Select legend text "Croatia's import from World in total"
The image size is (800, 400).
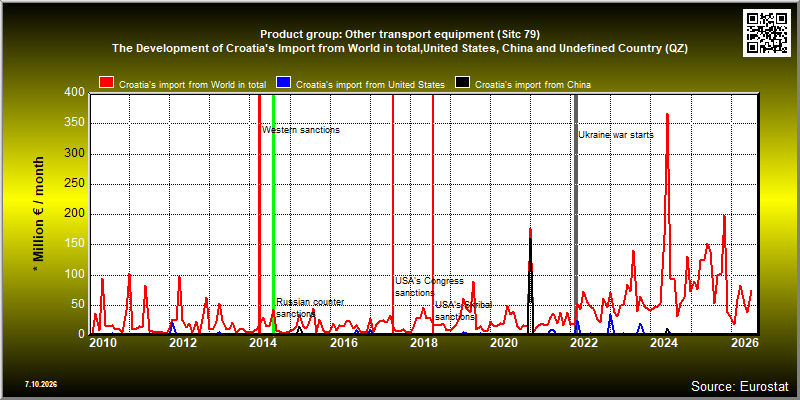[192, 85]
